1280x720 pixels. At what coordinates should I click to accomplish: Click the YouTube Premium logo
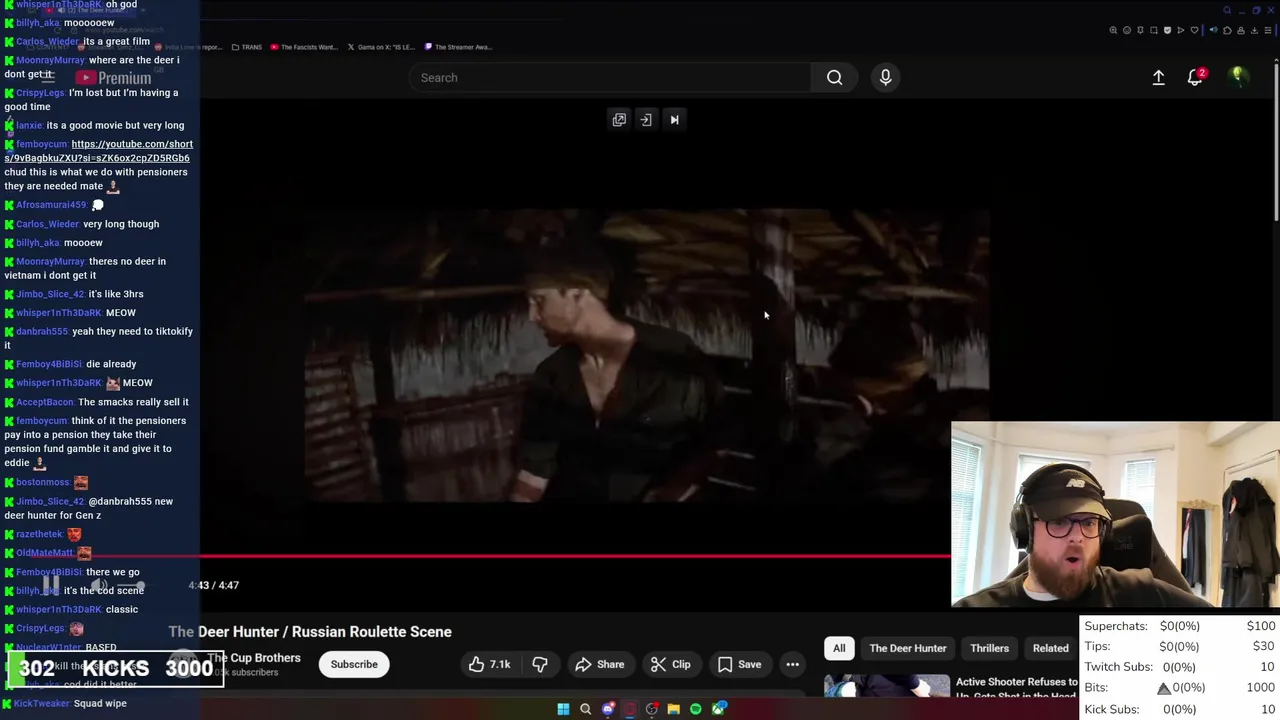pyautogui.click(x=113, y=77)
